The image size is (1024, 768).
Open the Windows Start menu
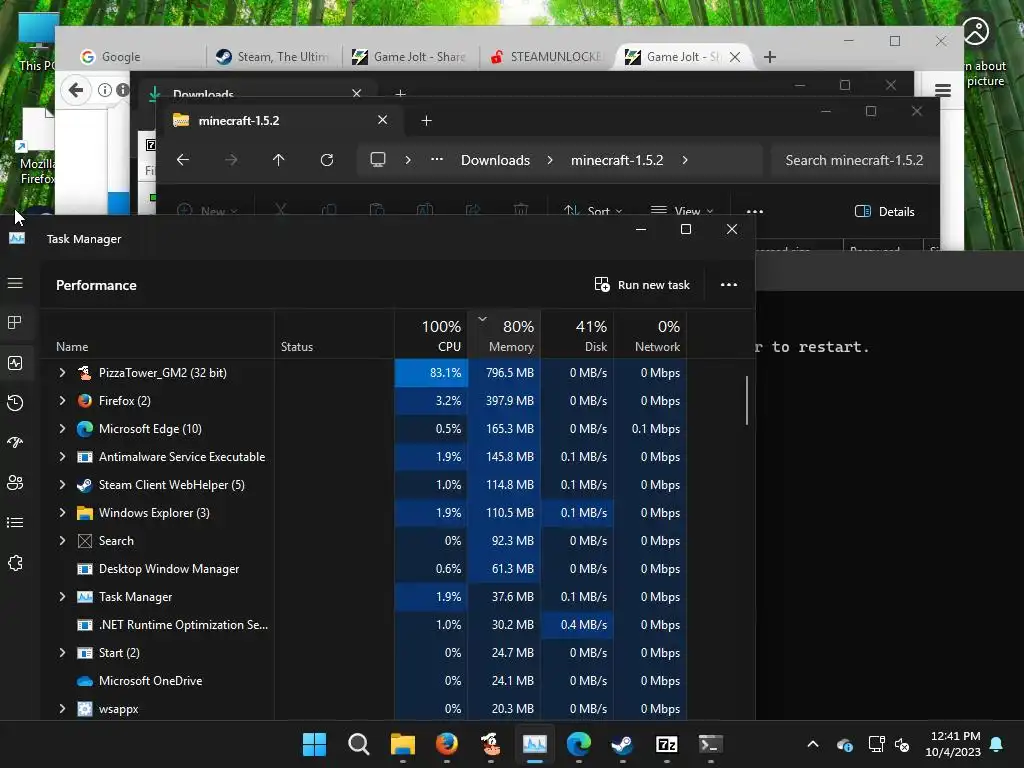[314, 744]
